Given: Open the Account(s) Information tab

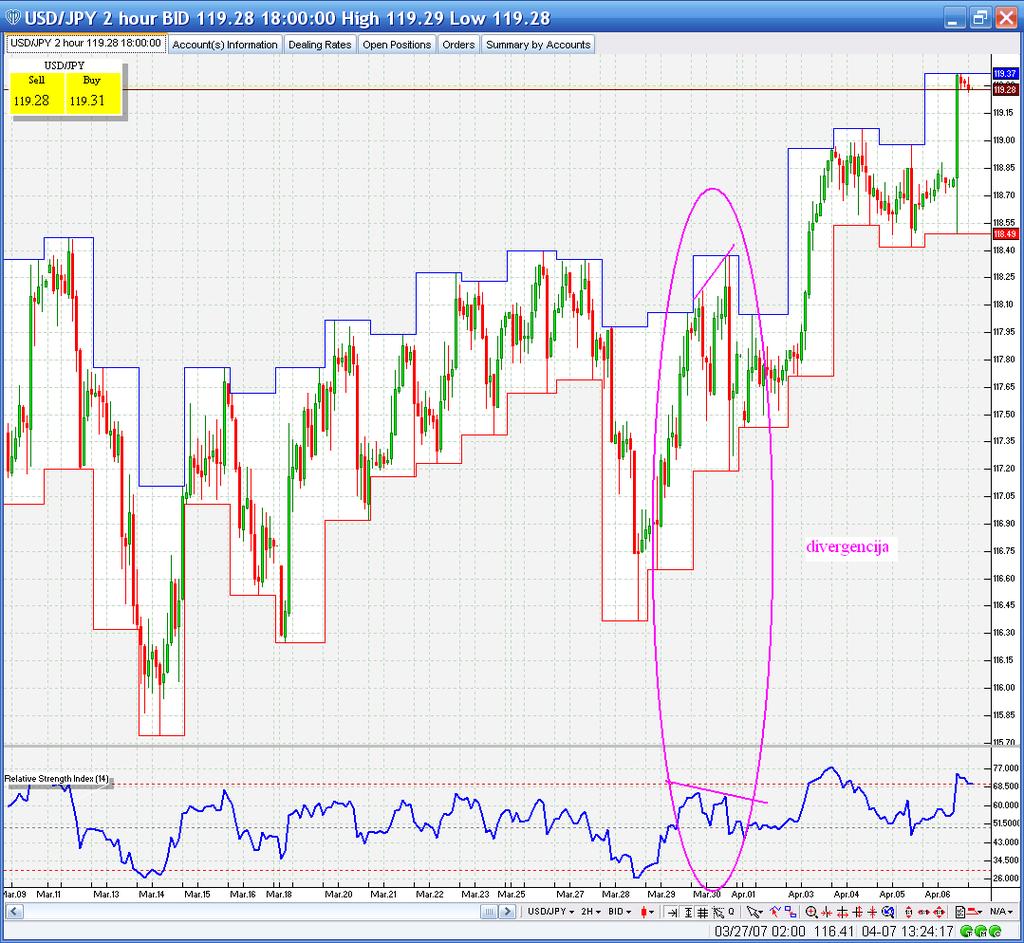Looking at the screenshot, I should coord(225,44).
